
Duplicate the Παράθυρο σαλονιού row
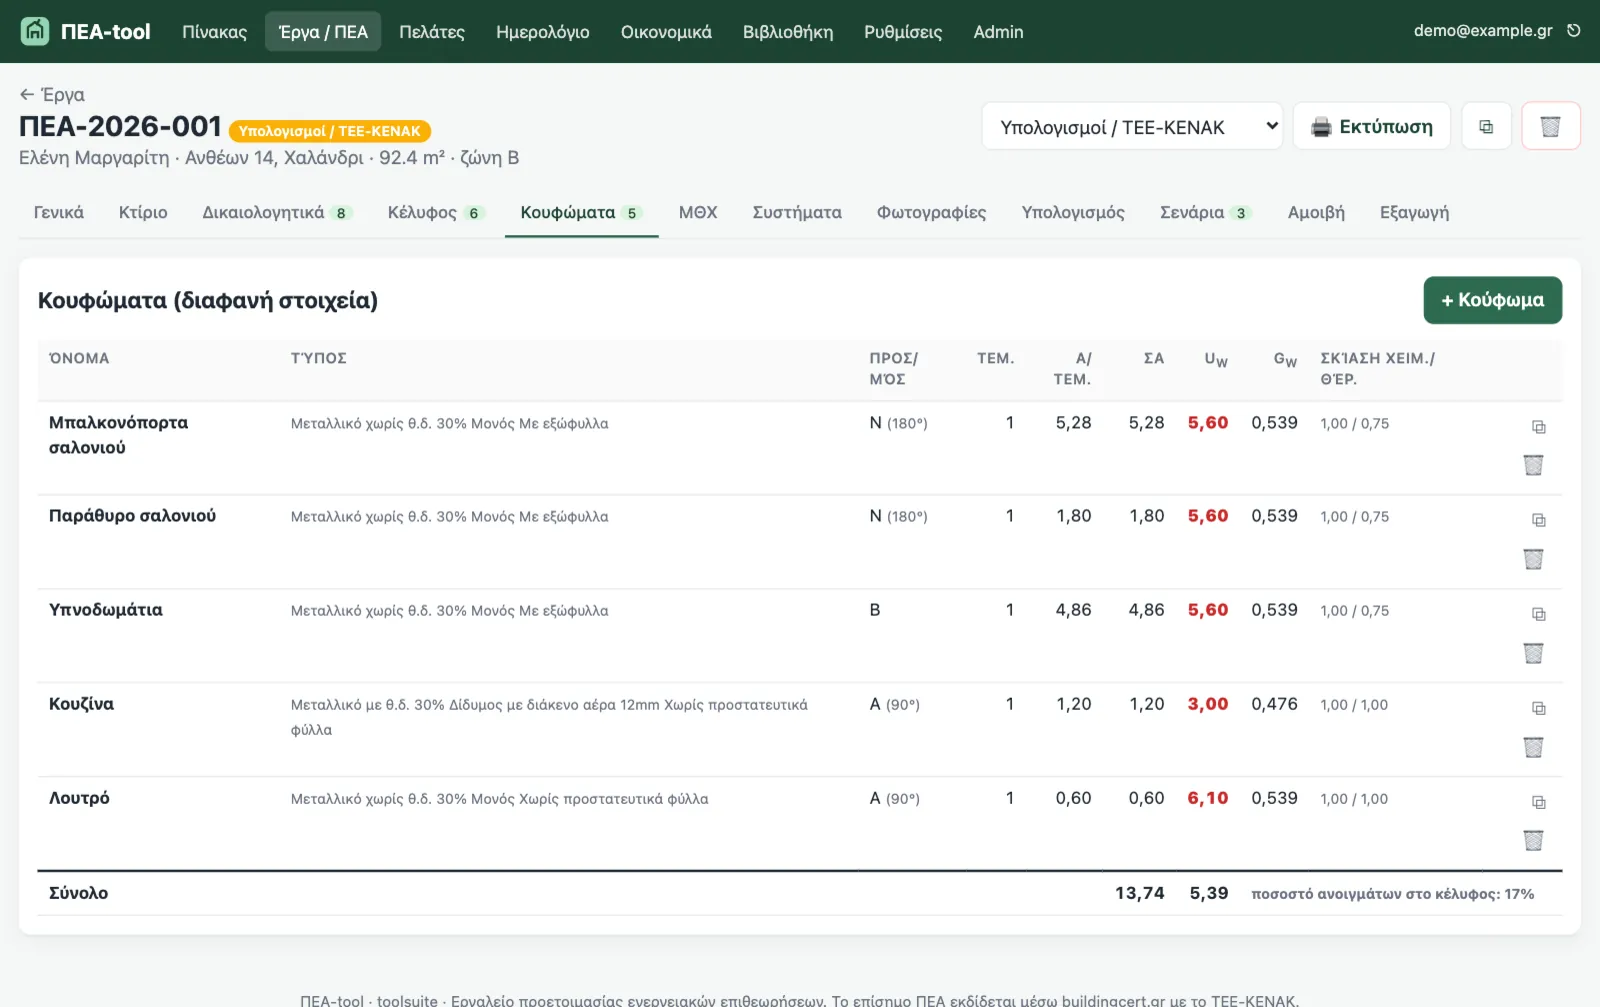[1539, 520]
